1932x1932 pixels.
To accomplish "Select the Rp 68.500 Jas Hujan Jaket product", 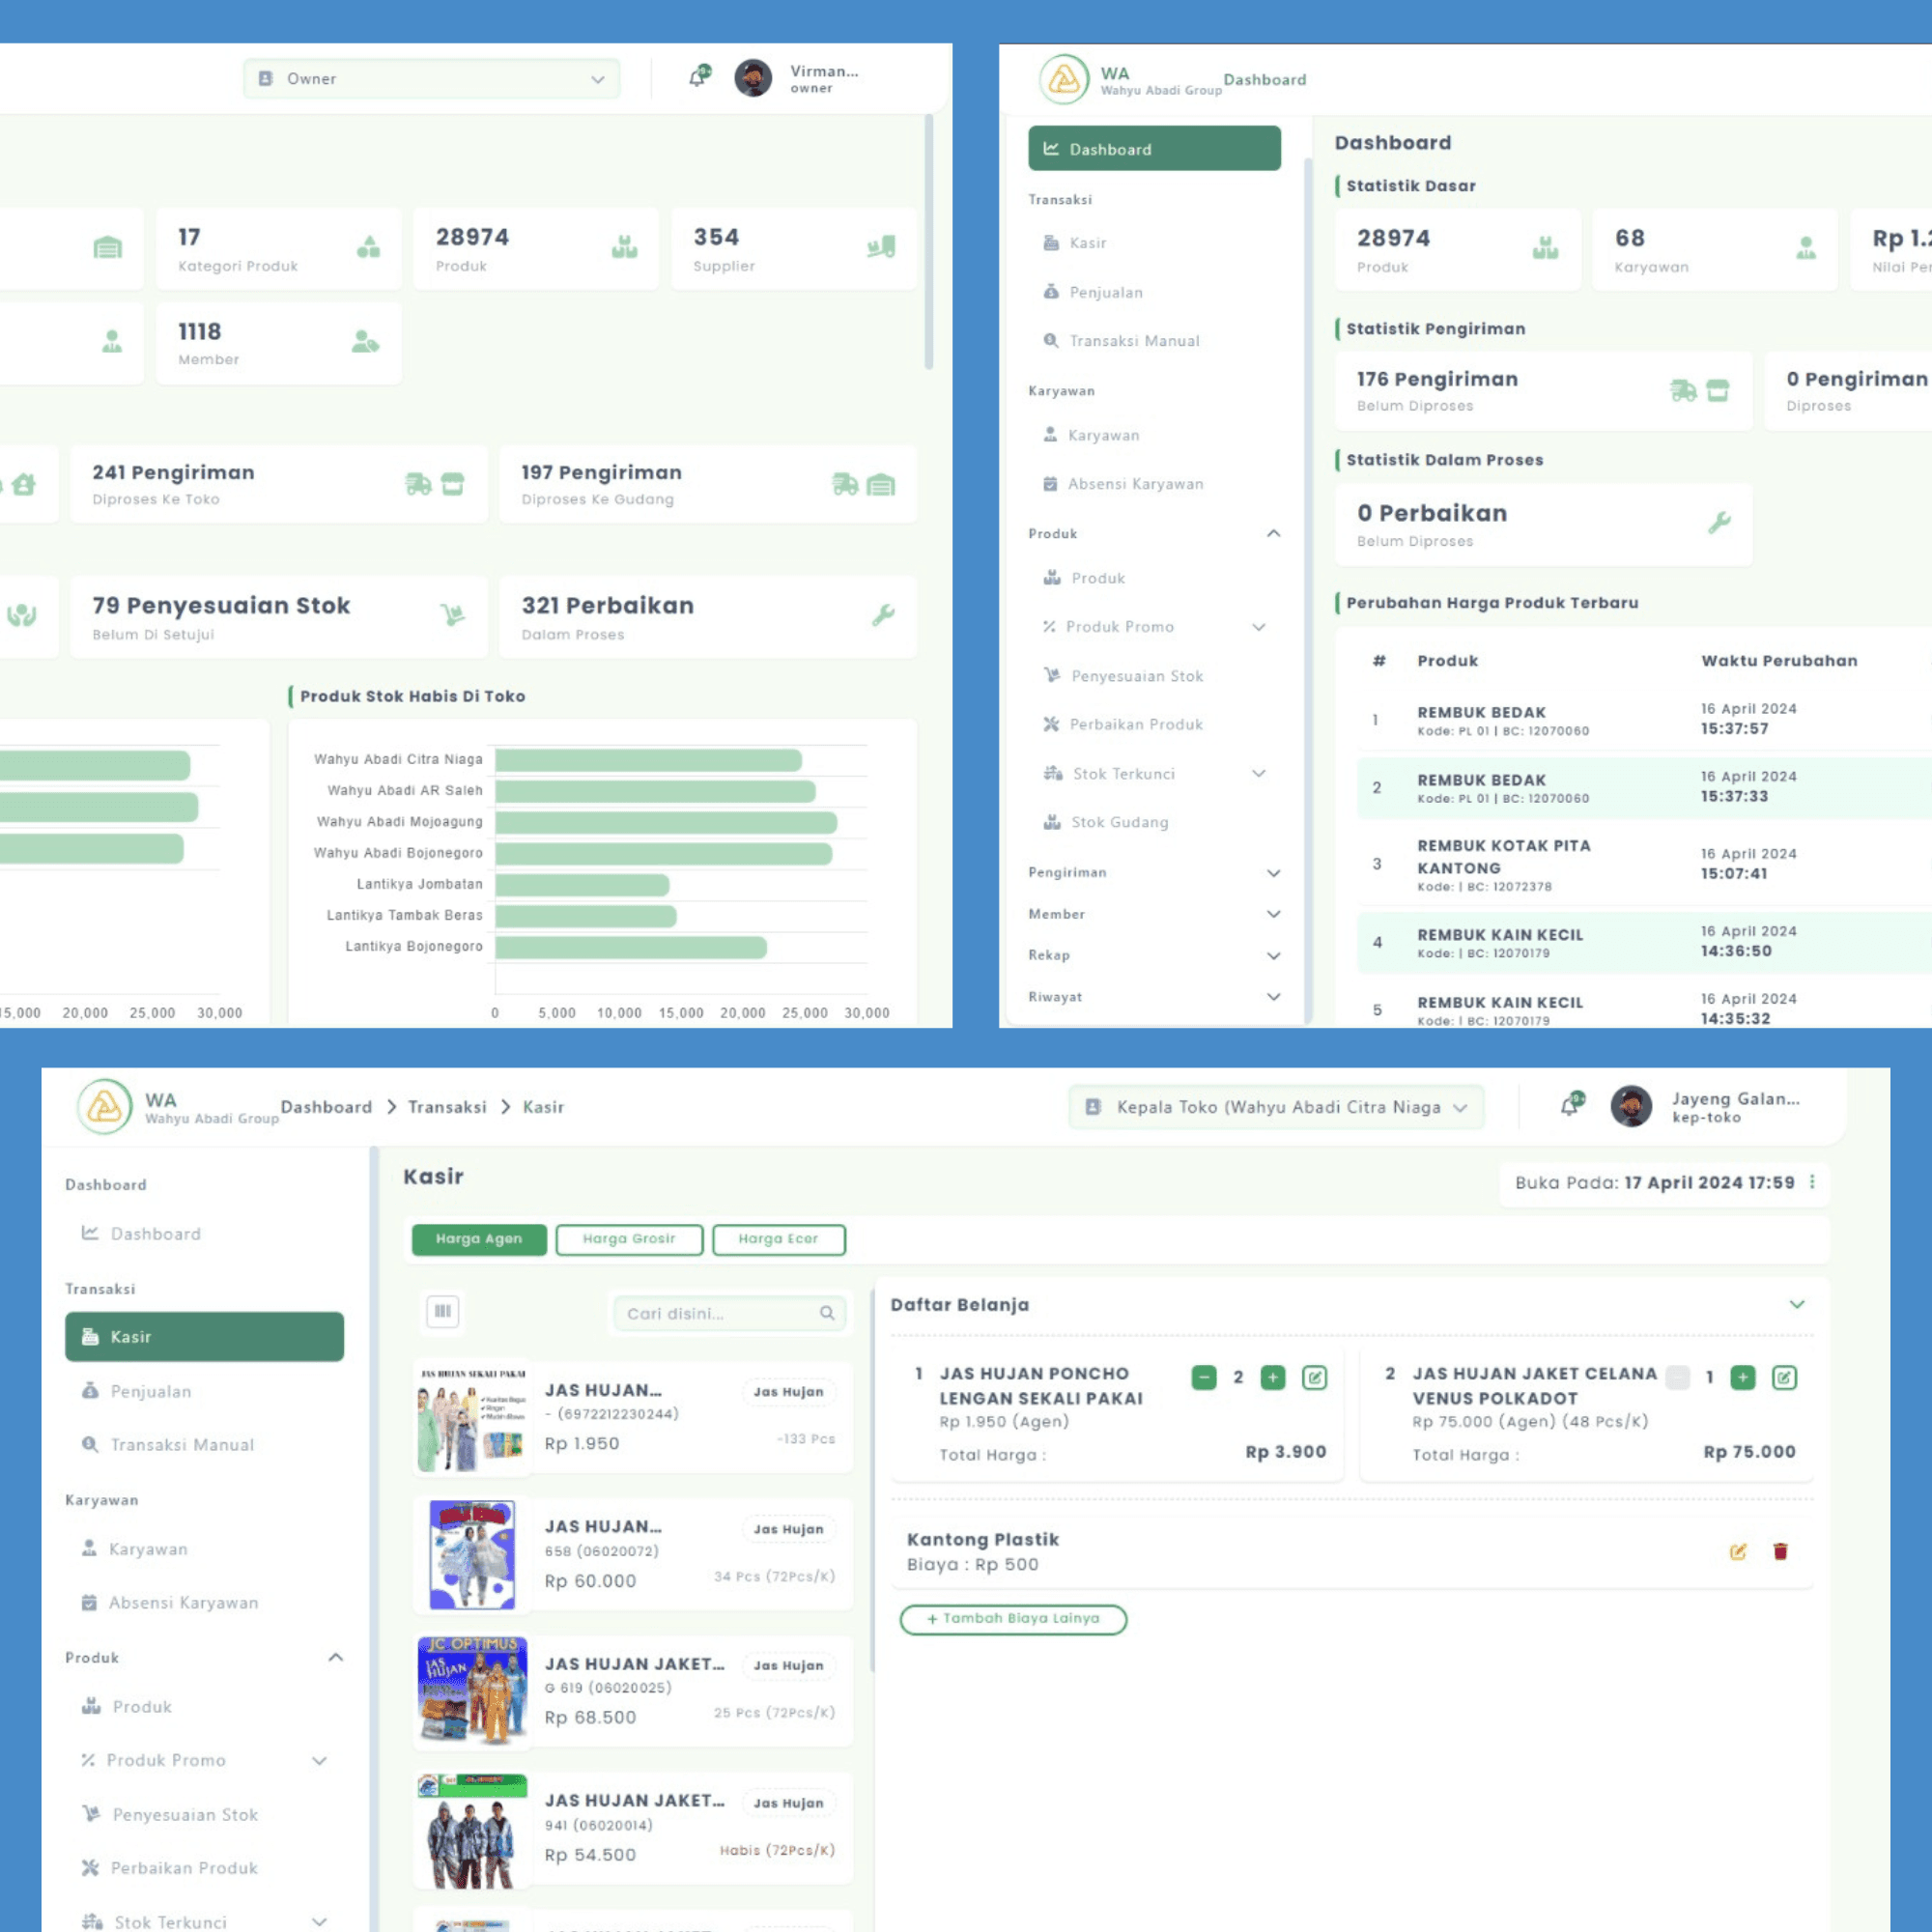I will [x=633, y=1691].
